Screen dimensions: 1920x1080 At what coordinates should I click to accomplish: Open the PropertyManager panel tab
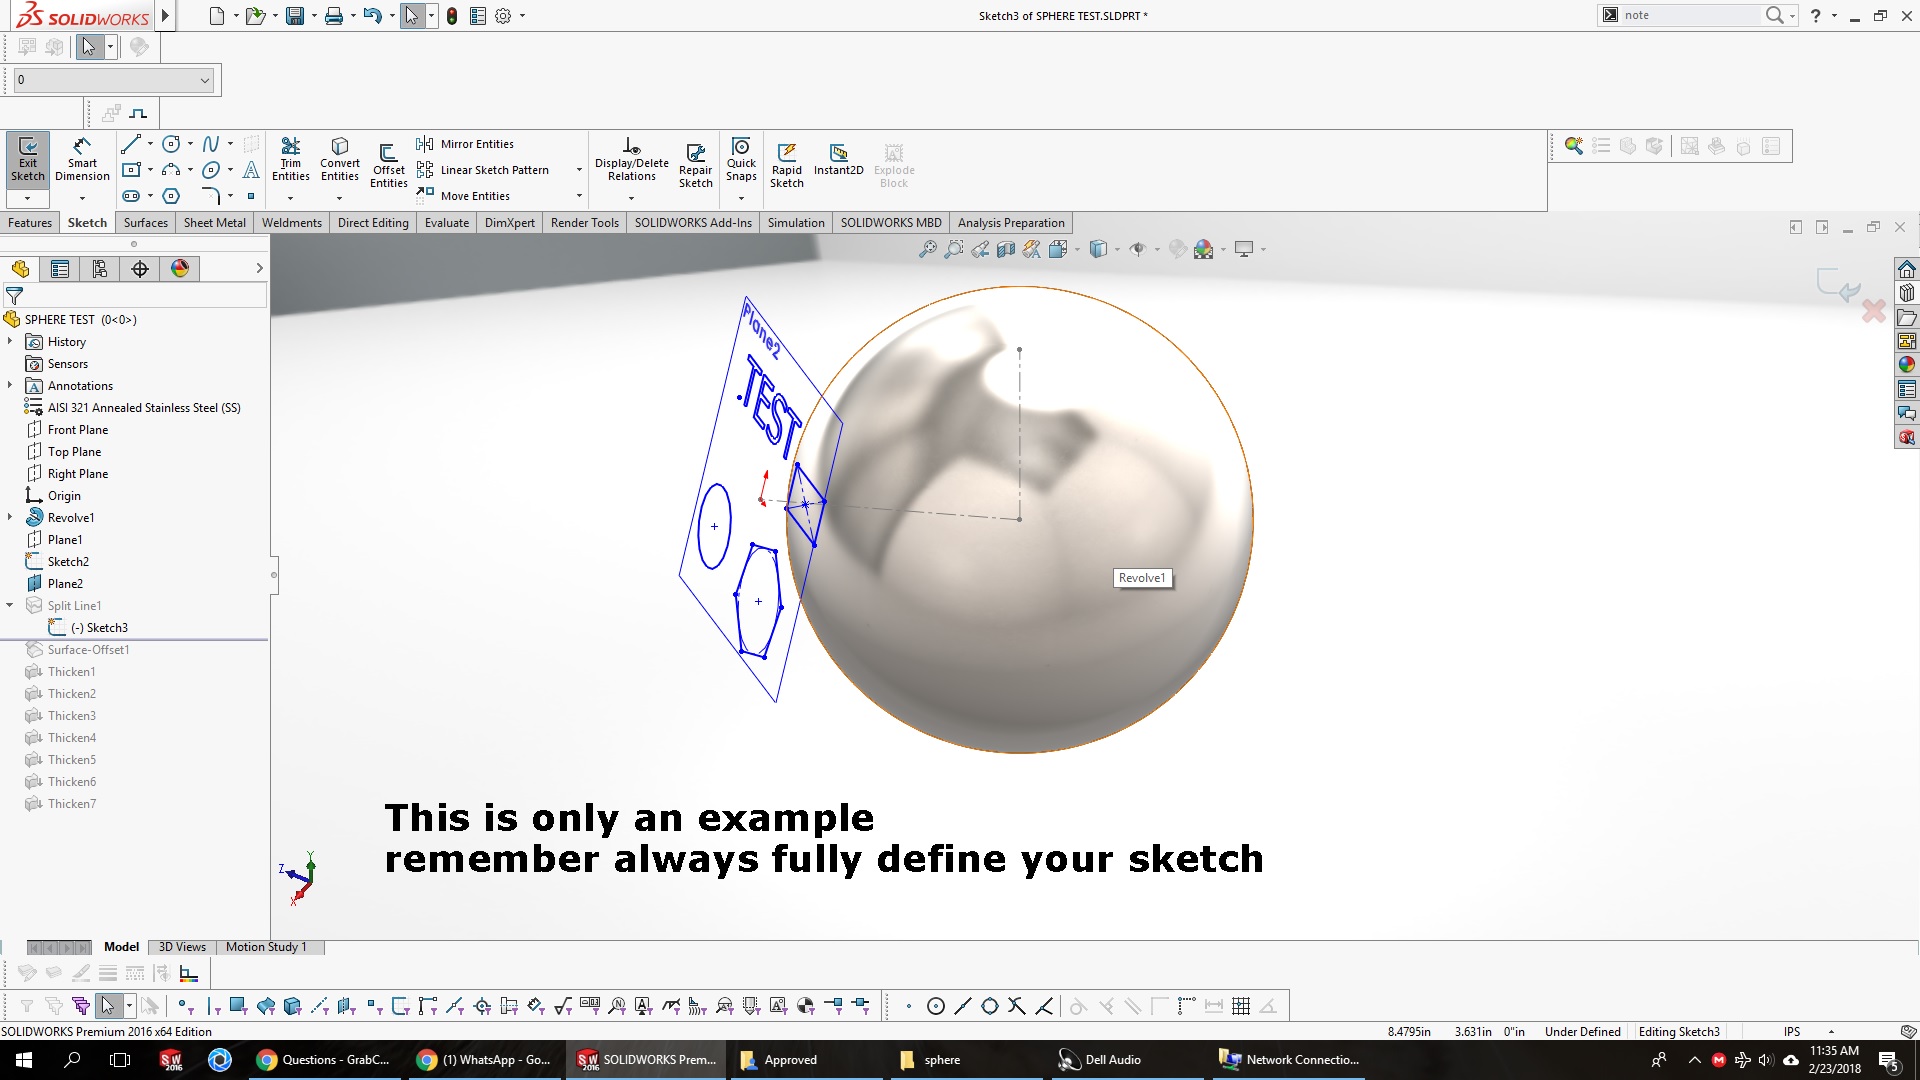point(60,269)
